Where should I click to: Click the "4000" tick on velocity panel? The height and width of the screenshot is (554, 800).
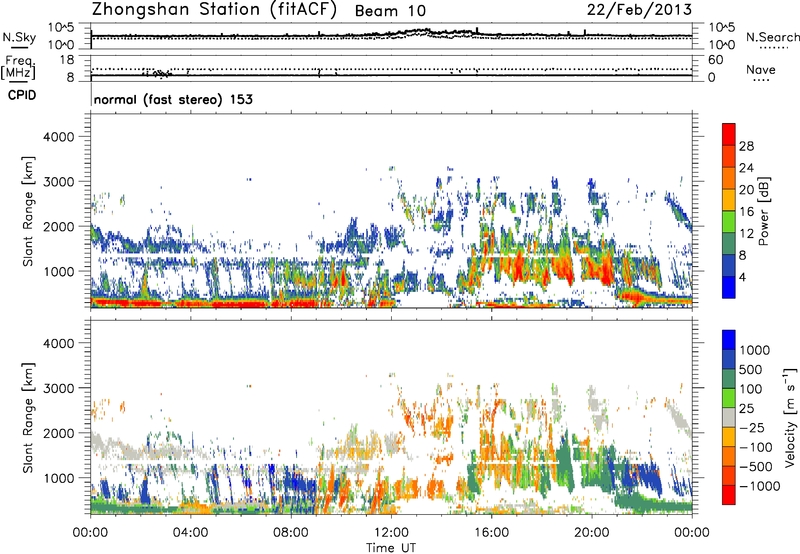58,343
